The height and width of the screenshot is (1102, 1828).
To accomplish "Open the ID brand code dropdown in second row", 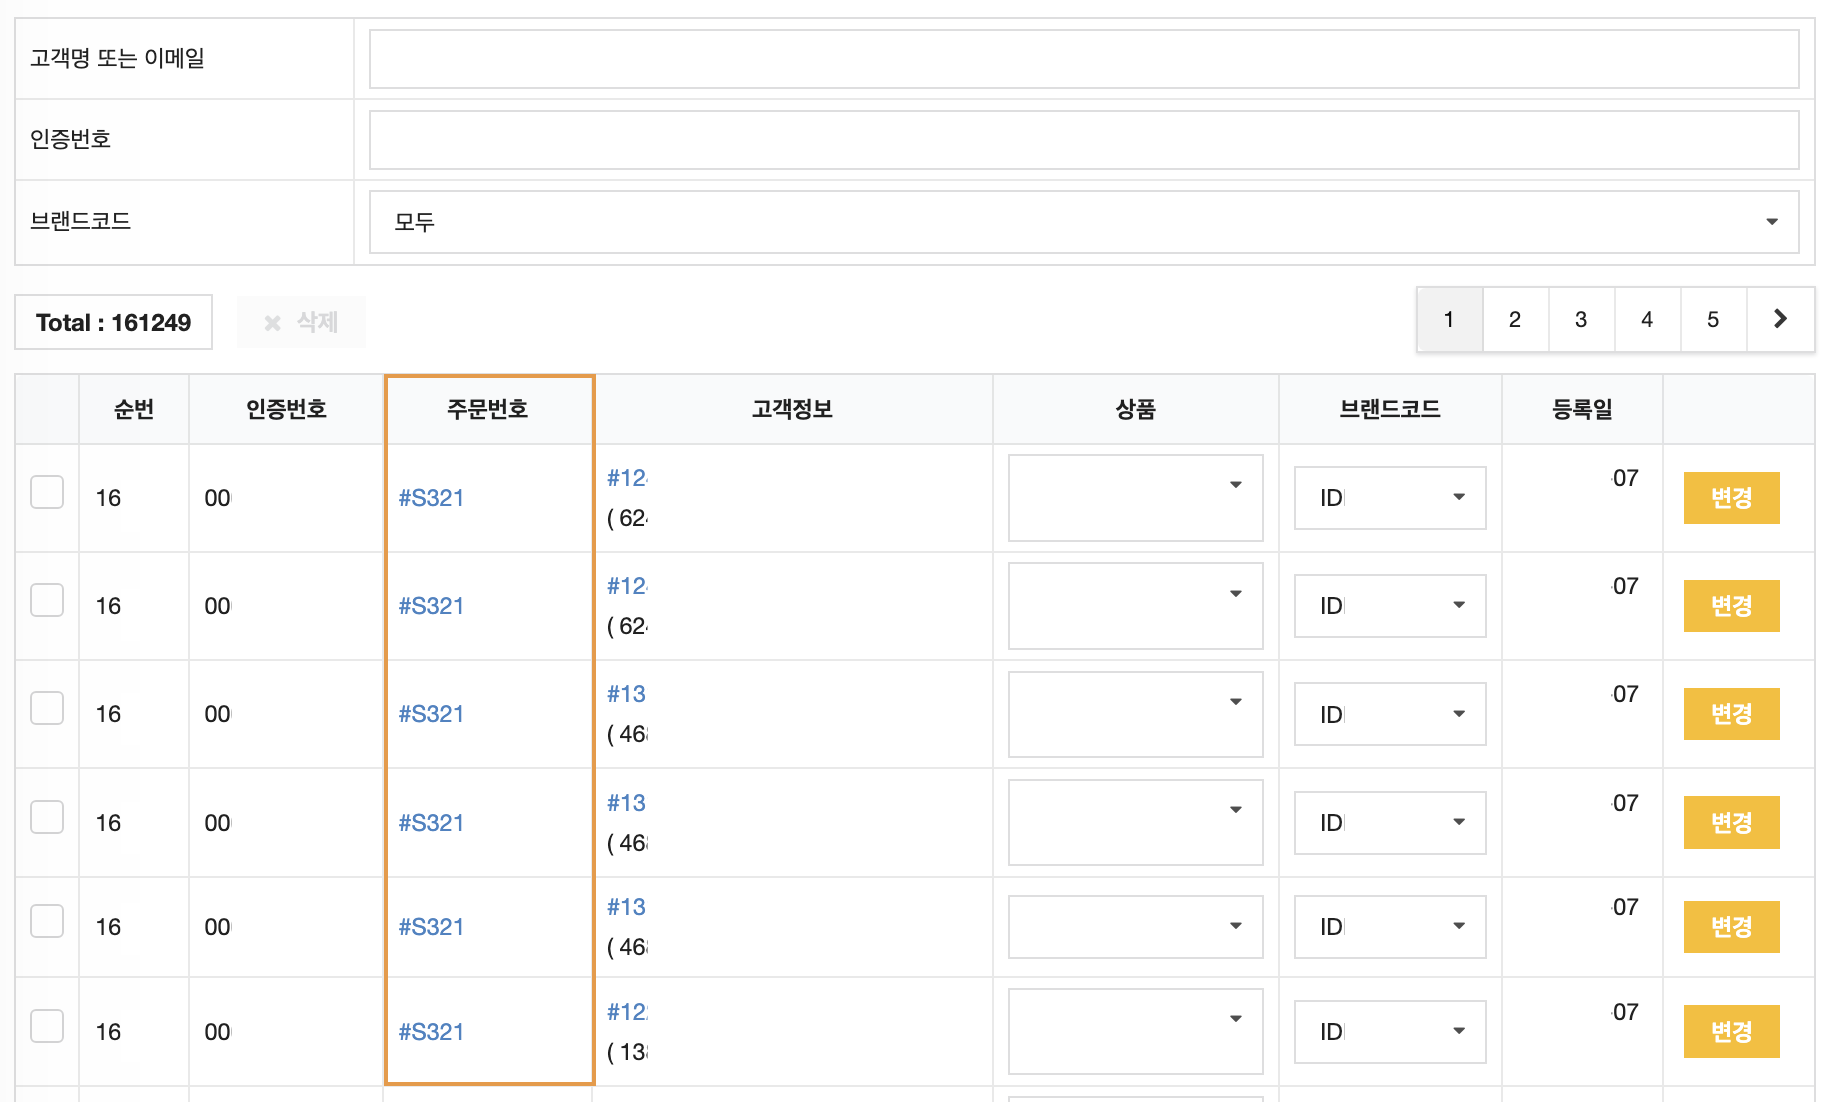I will pos(1390,606).
